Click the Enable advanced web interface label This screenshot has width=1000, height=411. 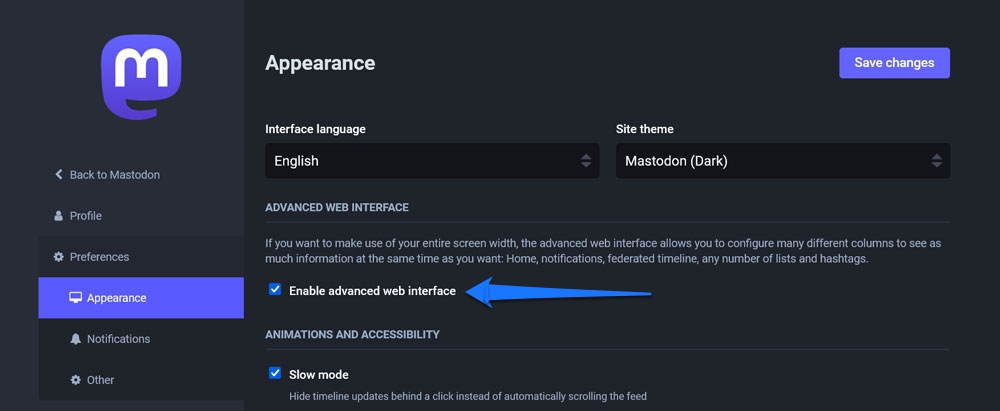[x=372, y=291]
